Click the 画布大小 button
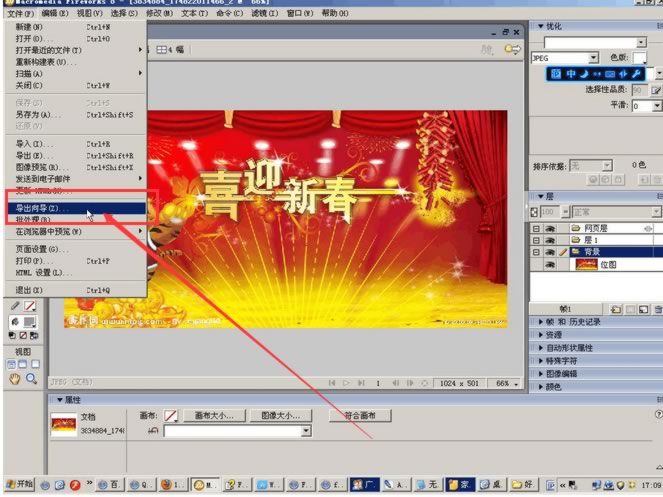Viewport: 663px width, 497px height. (214, 416)
